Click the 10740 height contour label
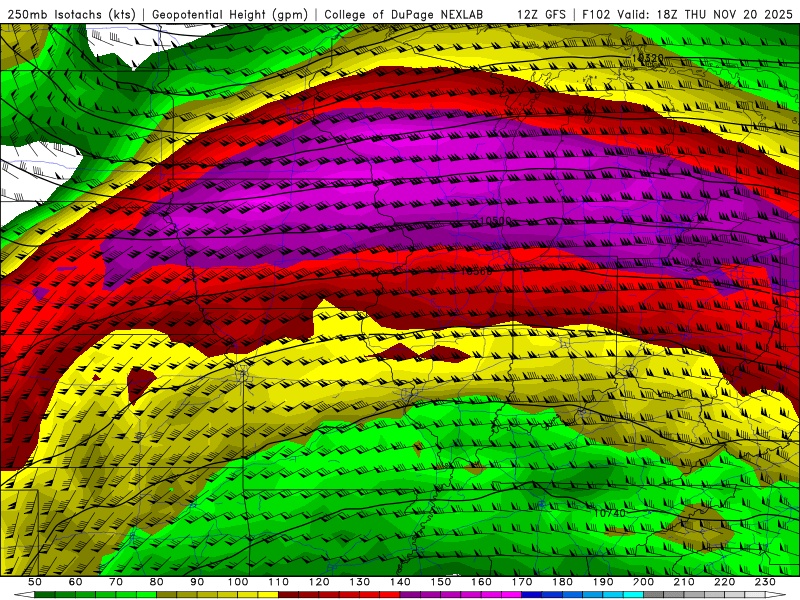Screen dimensions: 800x600 (x=610, y=513)
